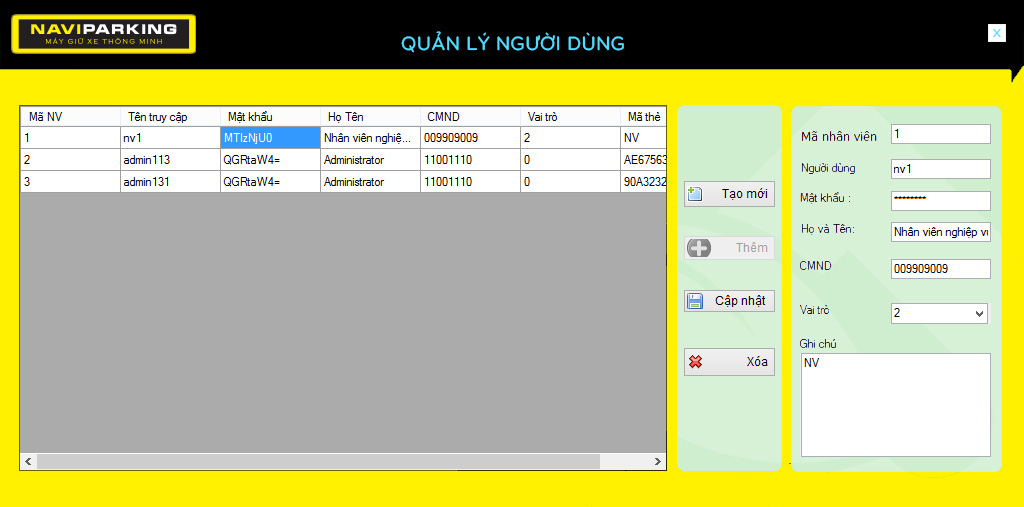Sort by the Vai trò column header
The width and height of the screenshot is (1024, 507).
pyautogui.click(x=570, y=117)
